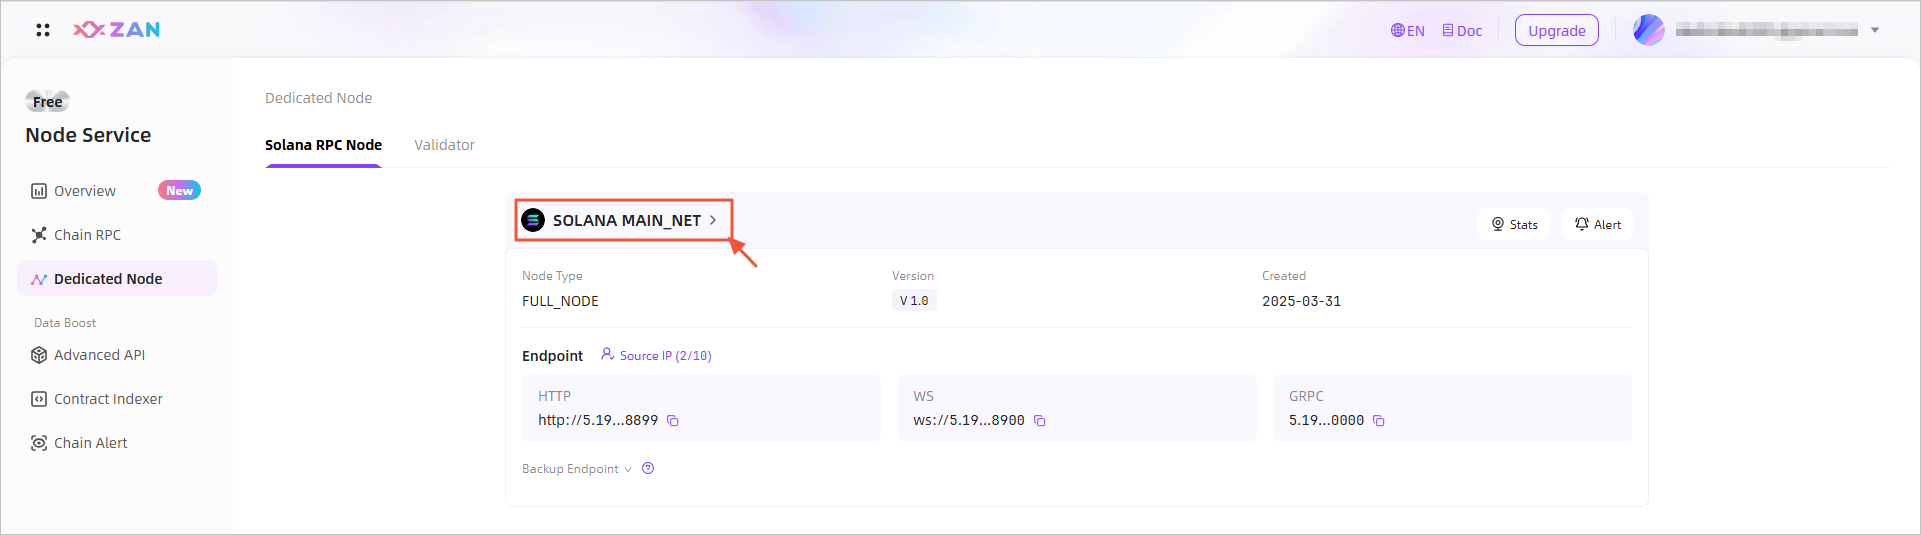
Task: Expand the Backup Endpoint section
Action: (x=577, y=469)
